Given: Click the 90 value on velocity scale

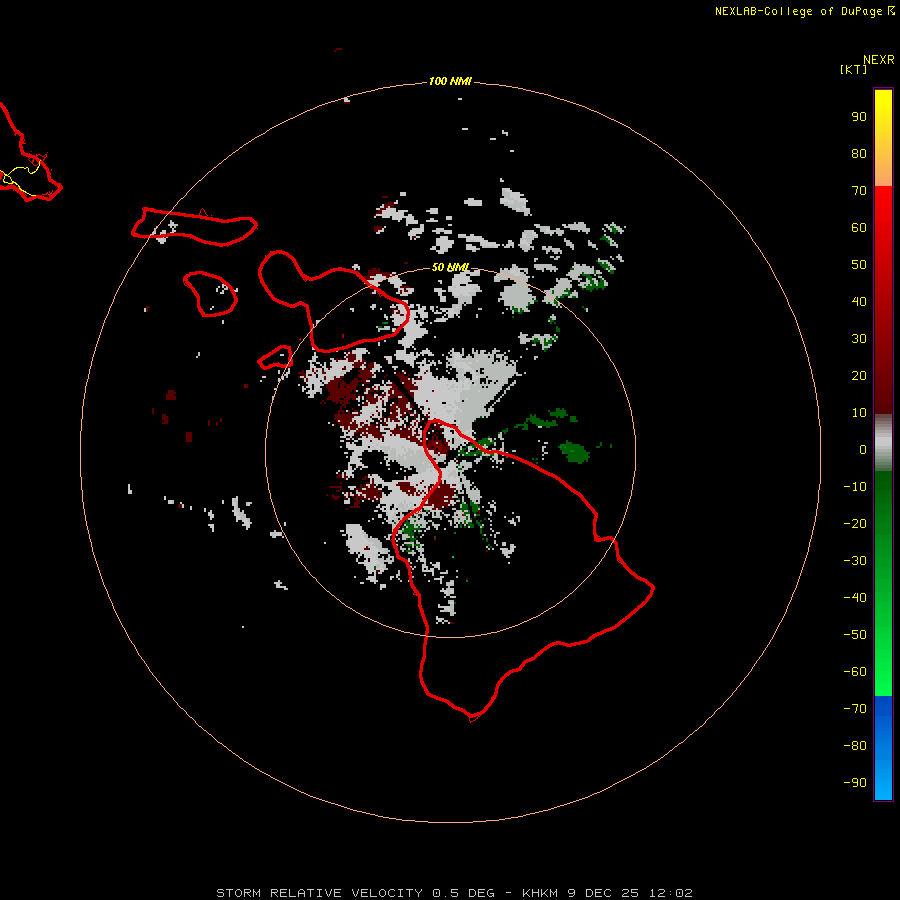Looking at the screenshot, I should pos(859,117).
